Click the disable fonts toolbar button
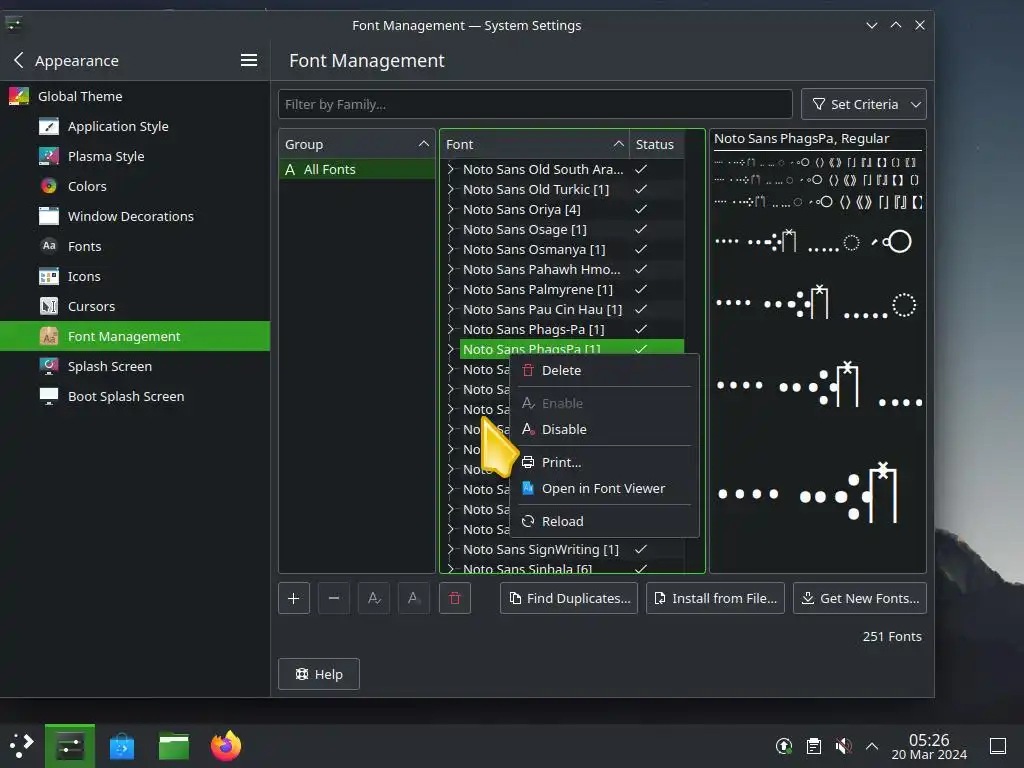 [414, 598]
